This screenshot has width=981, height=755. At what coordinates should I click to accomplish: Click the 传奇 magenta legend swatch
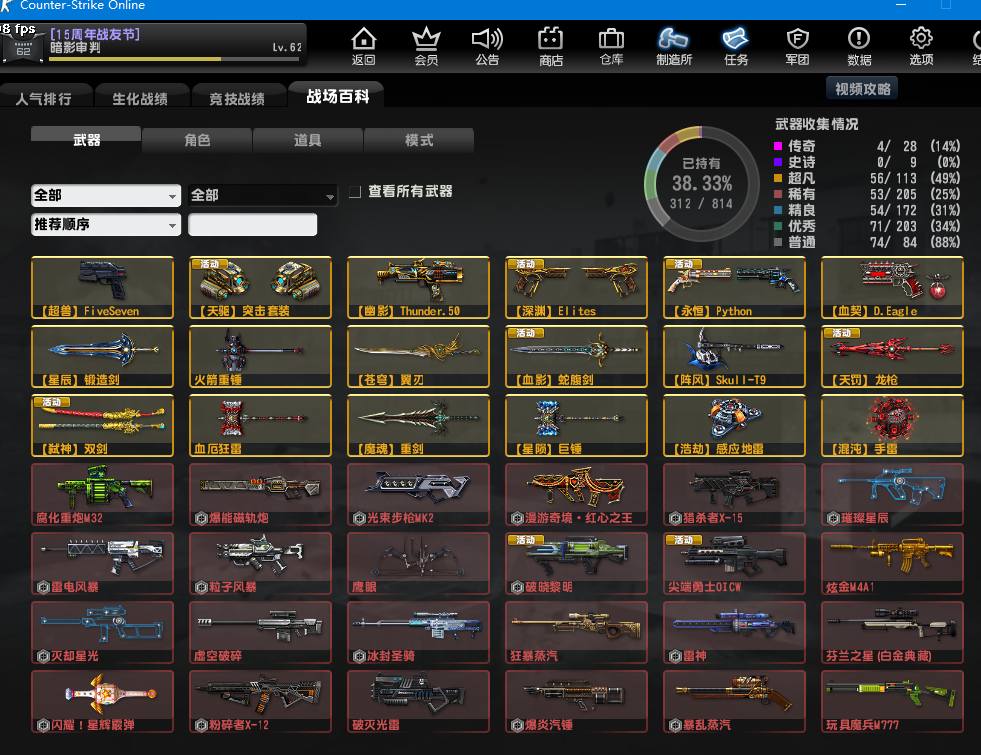[x=778, y=146]
